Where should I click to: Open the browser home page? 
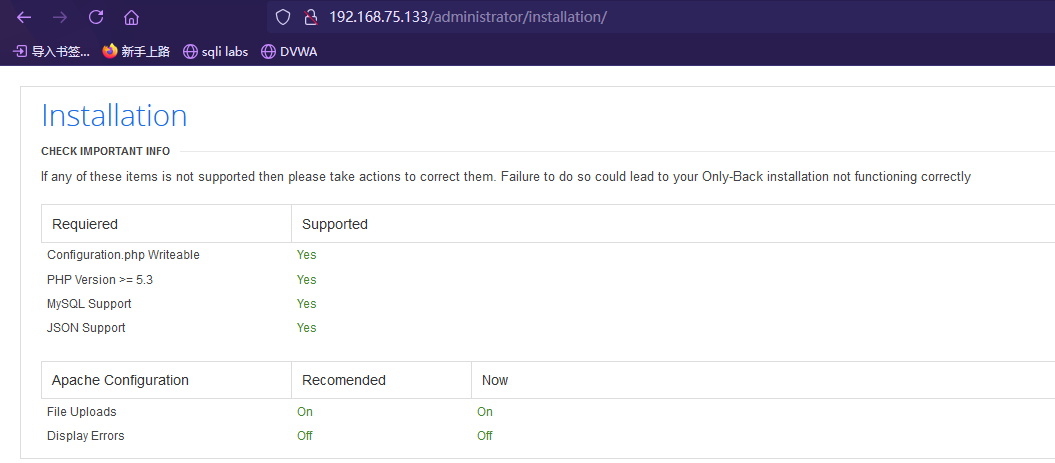131,17
